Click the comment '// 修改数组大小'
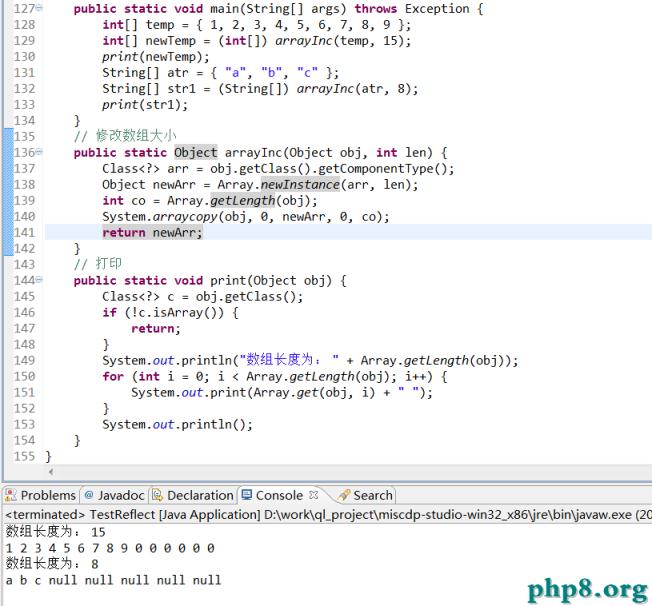 125,136
